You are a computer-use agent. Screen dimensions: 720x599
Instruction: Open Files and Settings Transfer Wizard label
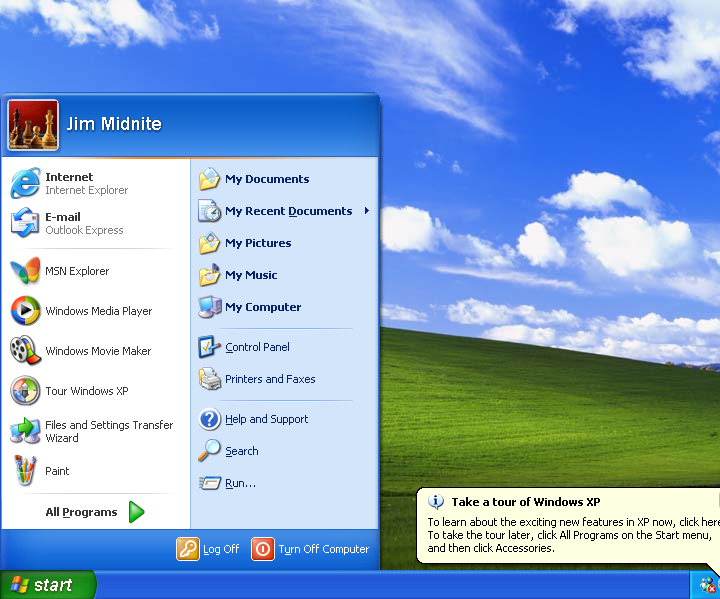109,431
